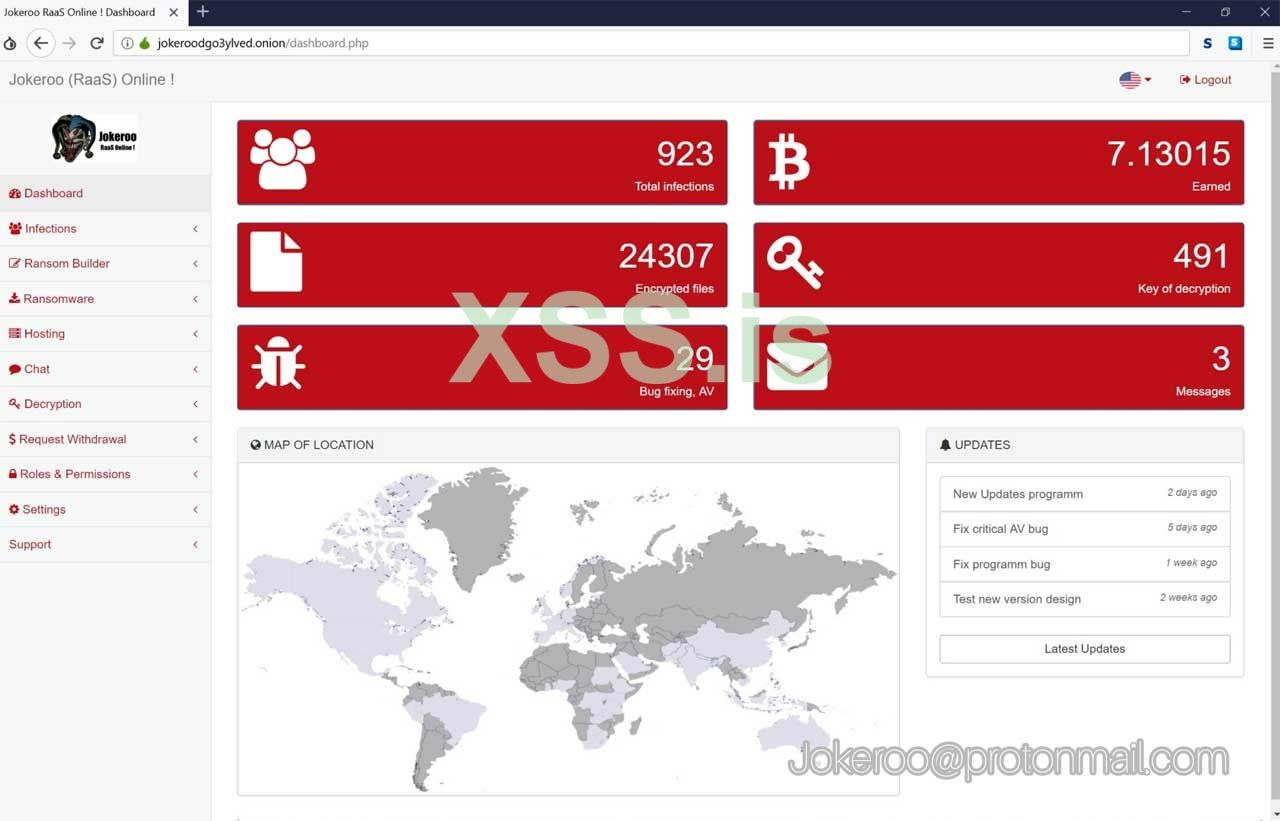Click the blue S extension icon in the toolbar
The height and width of the screenshot is (821, 1280).
coord(1235,43)
